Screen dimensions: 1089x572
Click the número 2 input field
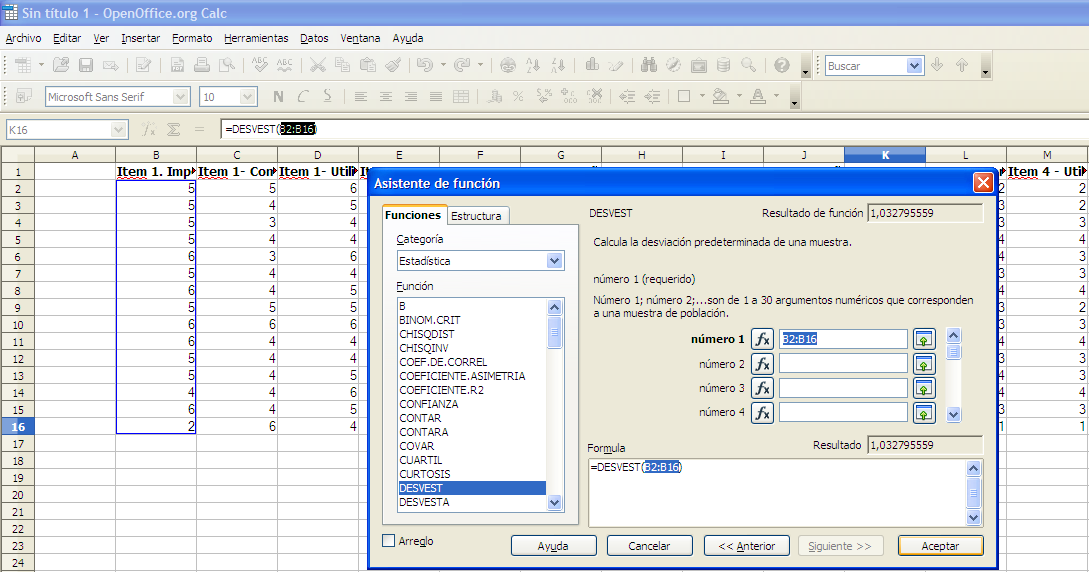843,364
